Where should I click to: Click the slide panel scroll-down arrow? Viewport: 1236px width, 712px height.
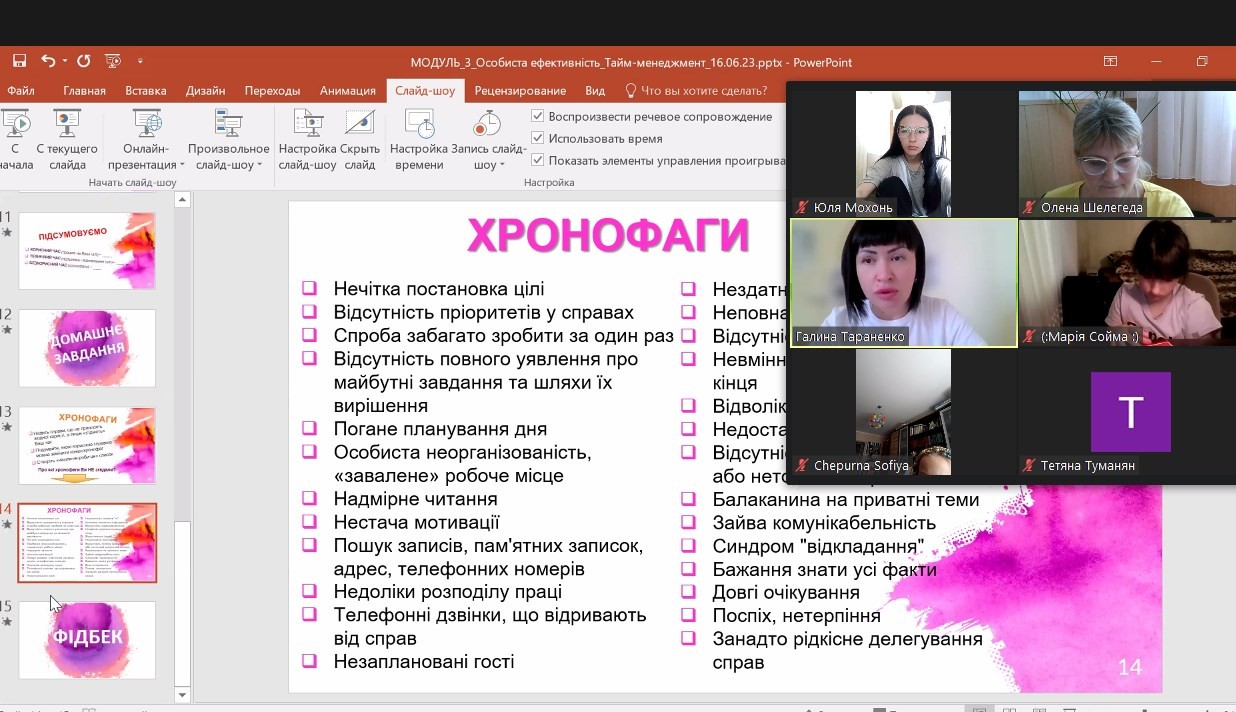coord(182,694)
